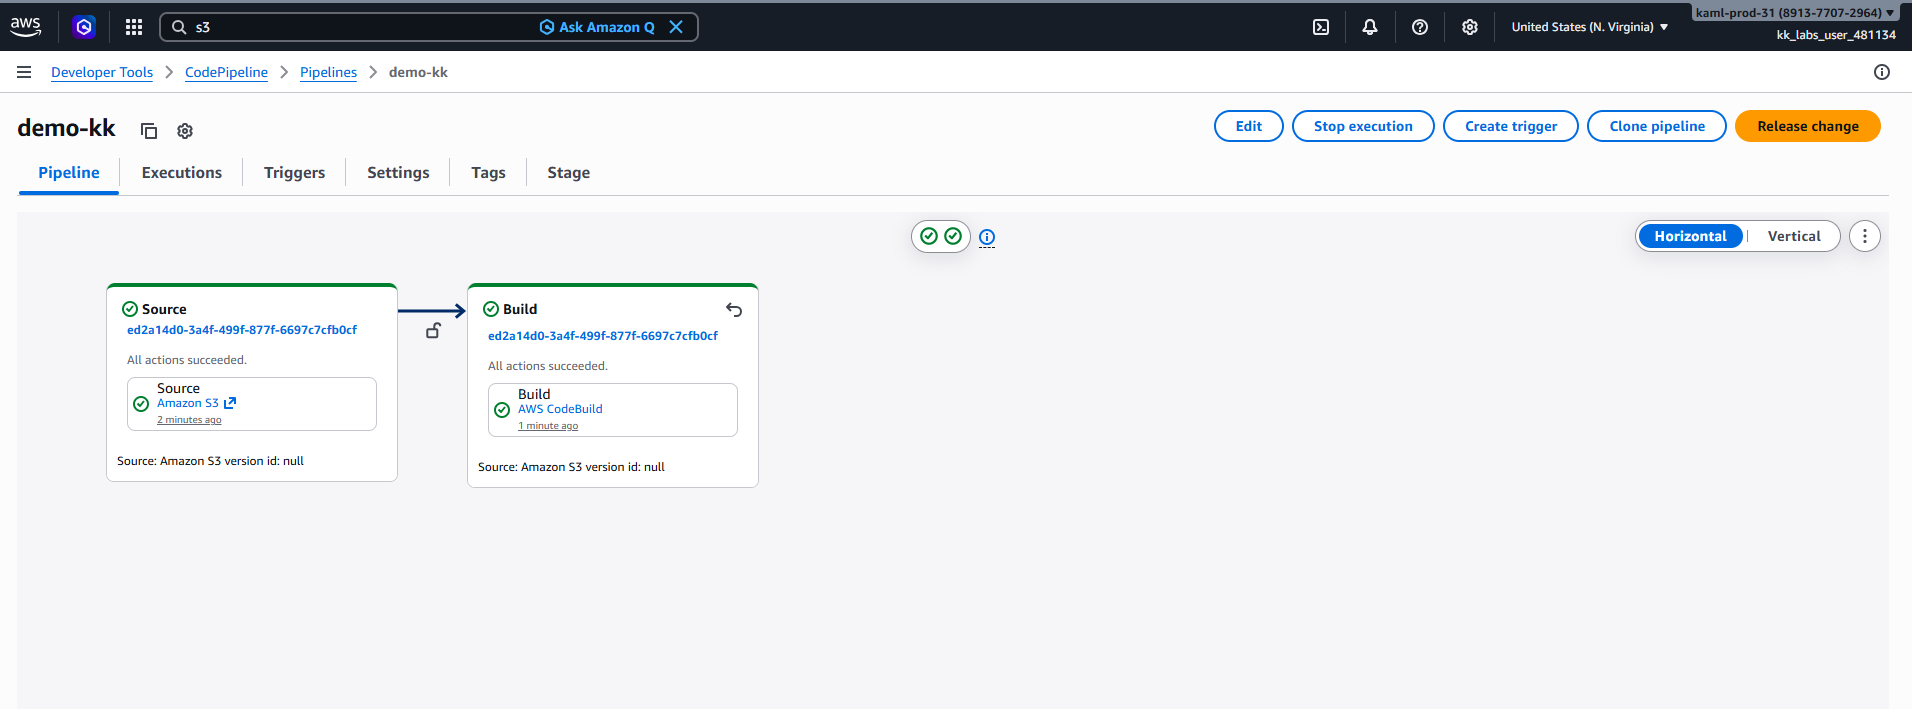Image resolution: width=1912 pixels, height=709 pixels.
Task: Open the info panel icon at right
Action: click(x=1882, y=72)
